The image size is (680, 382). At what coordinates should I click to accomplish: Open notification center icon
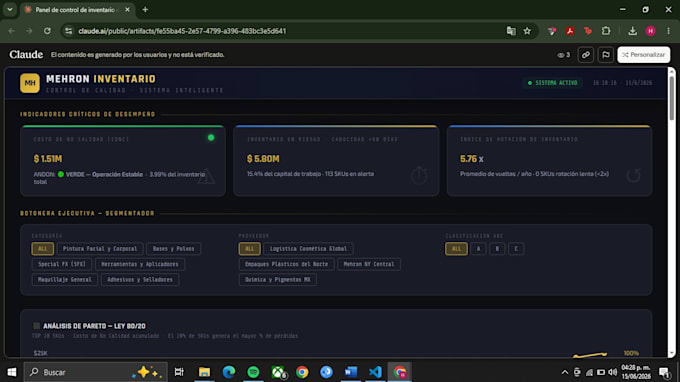[664, 372]
